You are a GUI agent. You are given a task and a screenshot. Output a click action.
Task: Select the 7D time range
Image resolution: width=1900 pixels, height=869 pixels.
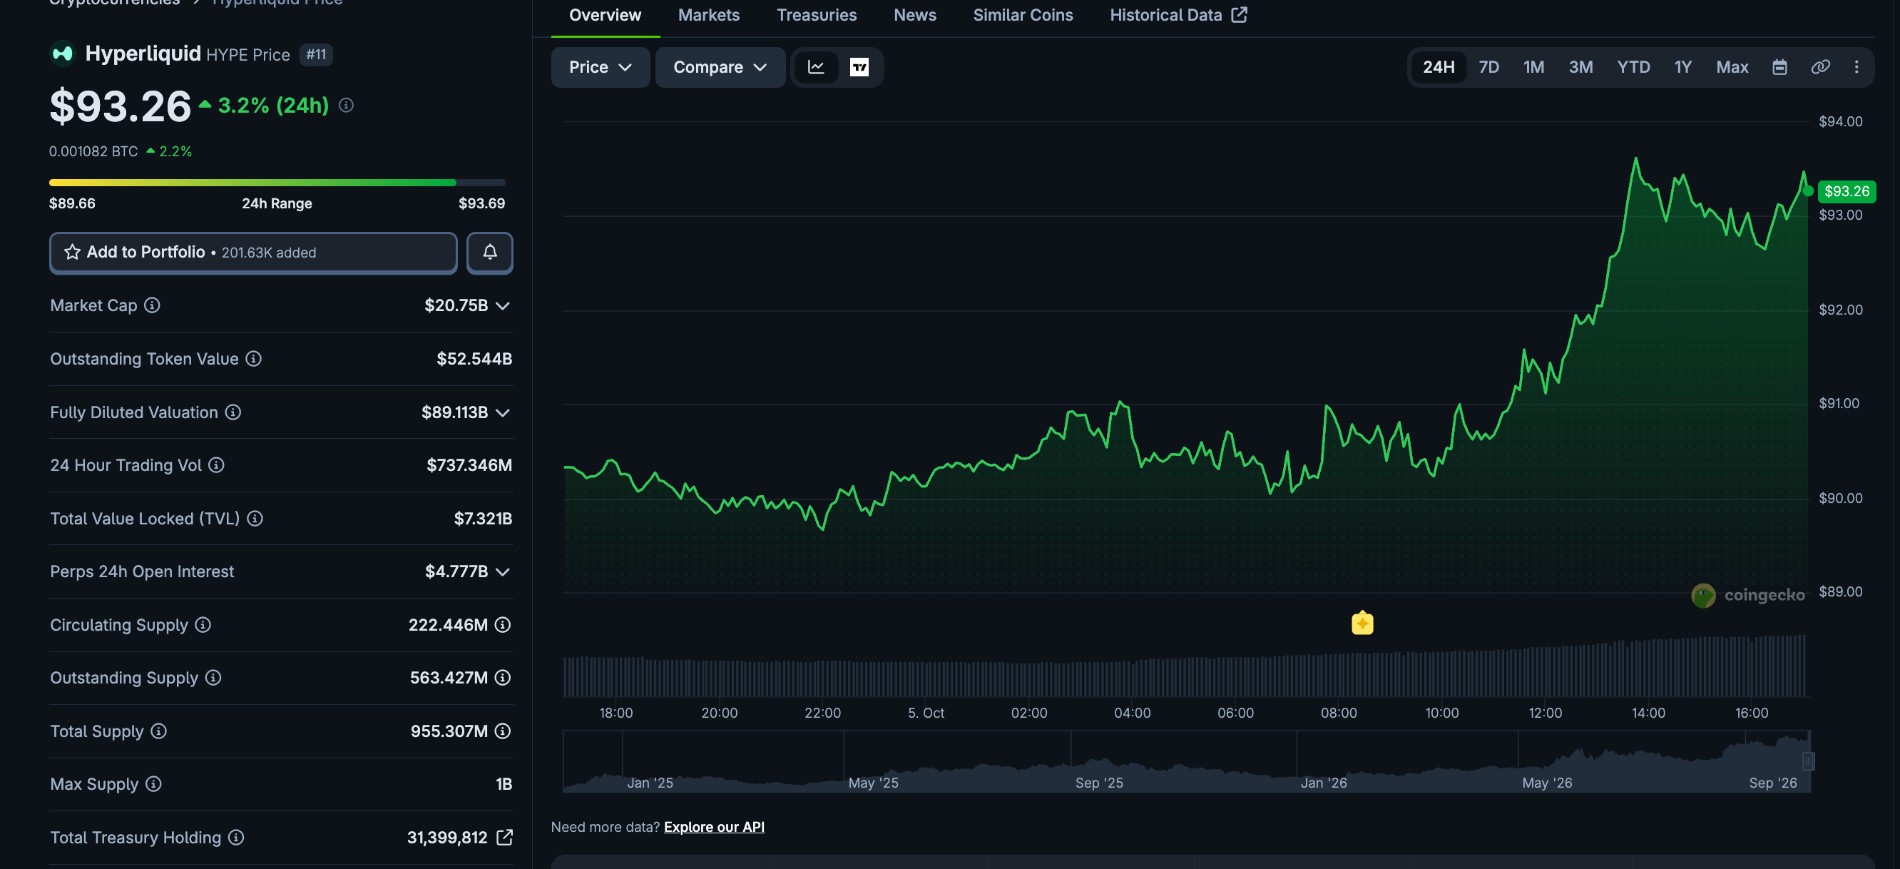tap(1489, 67)
